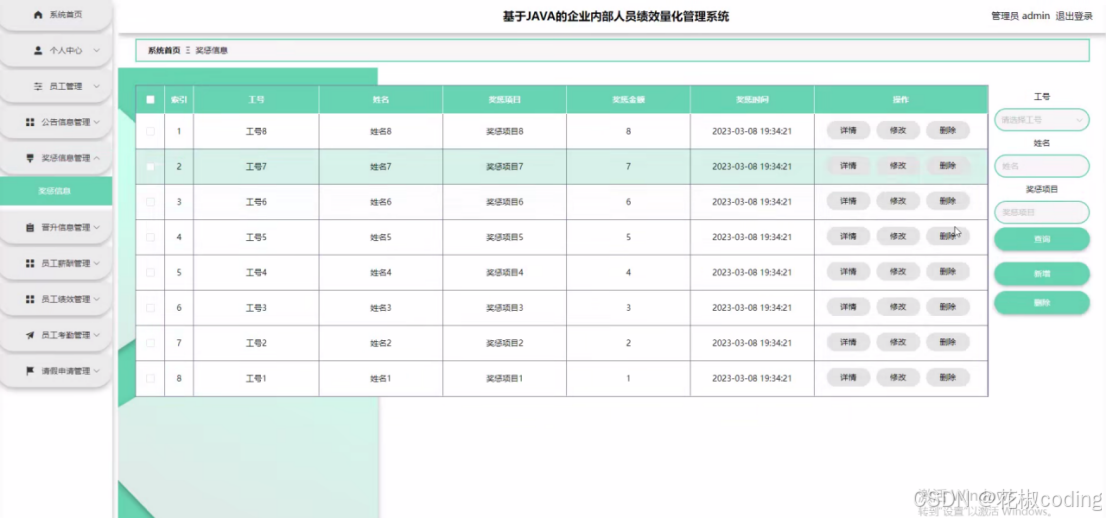This screenshot has width=1106, height=519.
Task: Open 详情 for row 工号8
Action: click(x=848, y=130)
